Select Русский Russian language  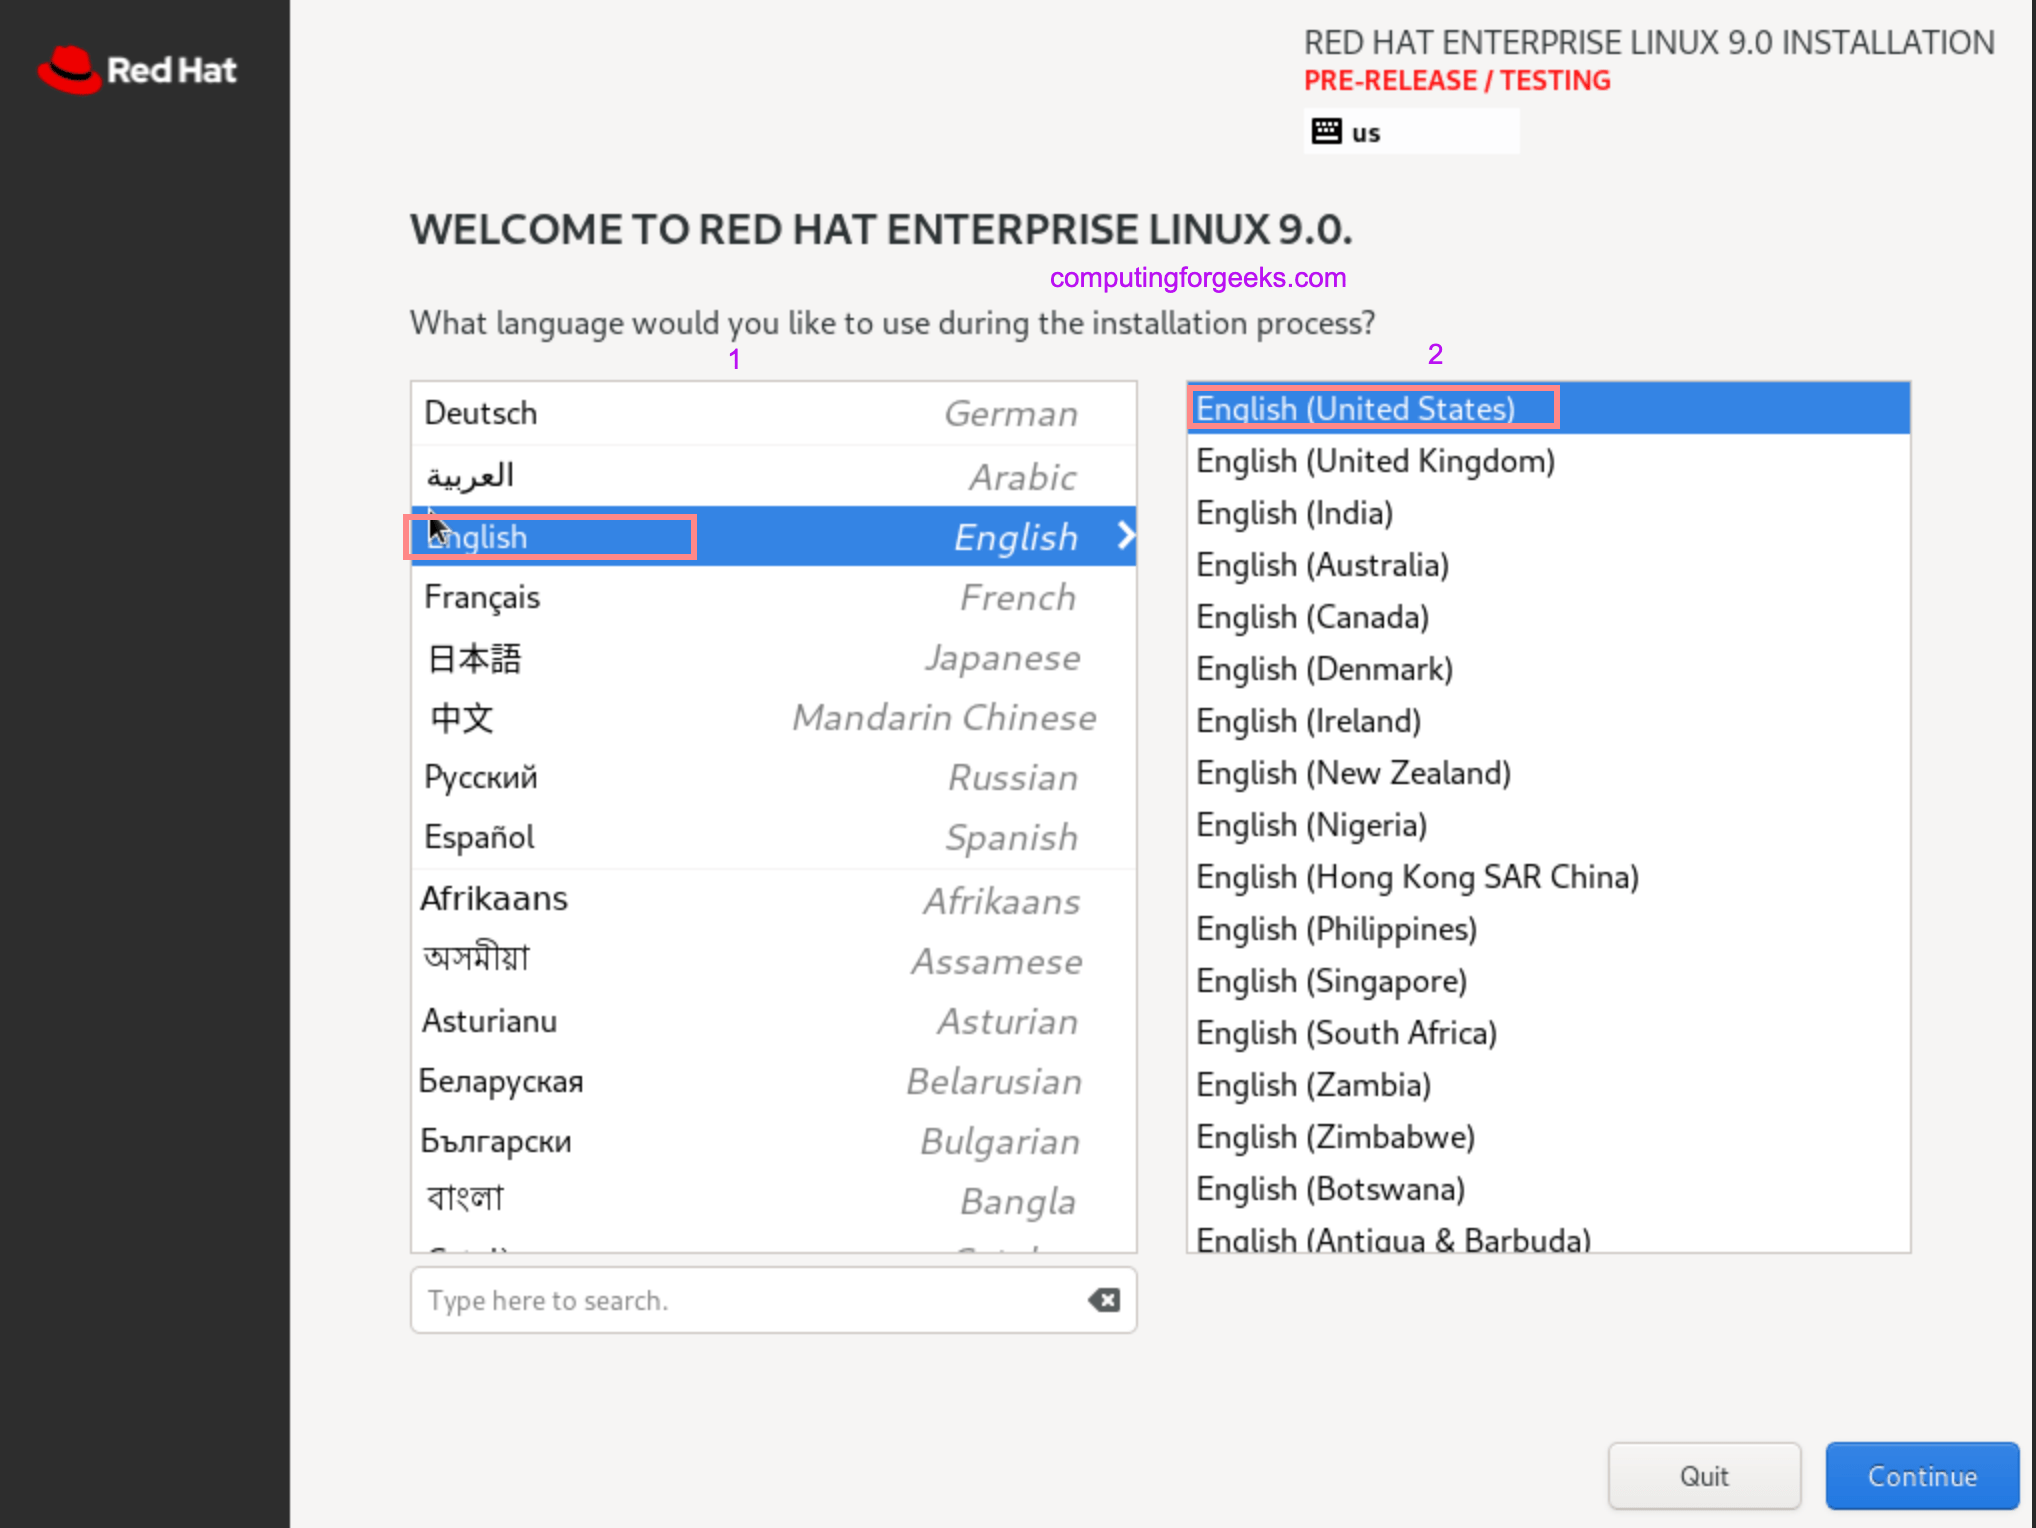point(773,778)
